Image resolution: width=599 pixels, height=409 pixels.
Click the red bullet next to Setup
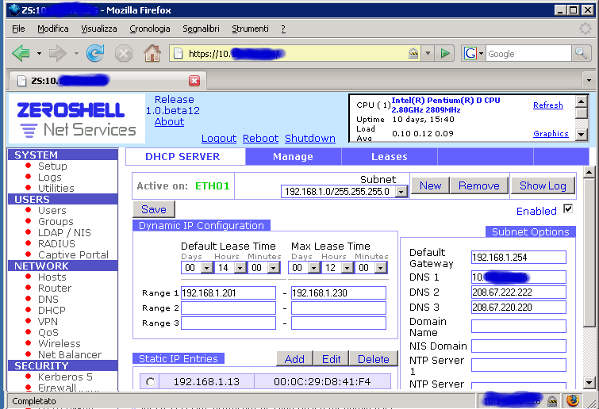(x=28, y=166)
